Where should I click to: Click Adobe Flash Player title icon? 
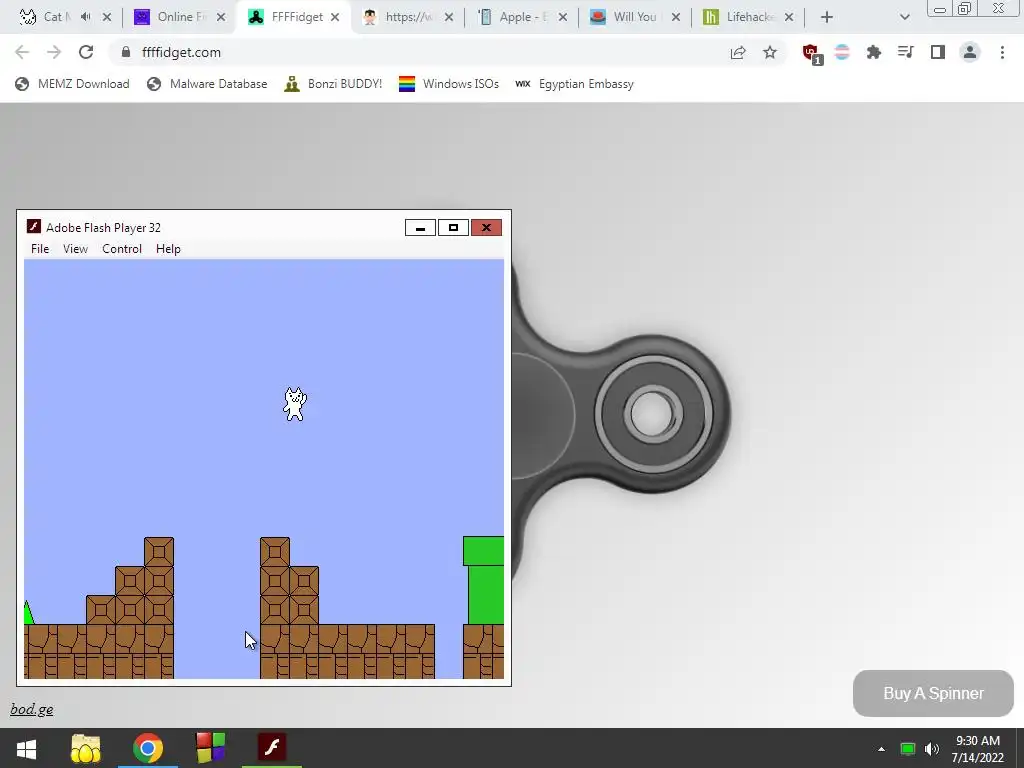click(34, 227)
